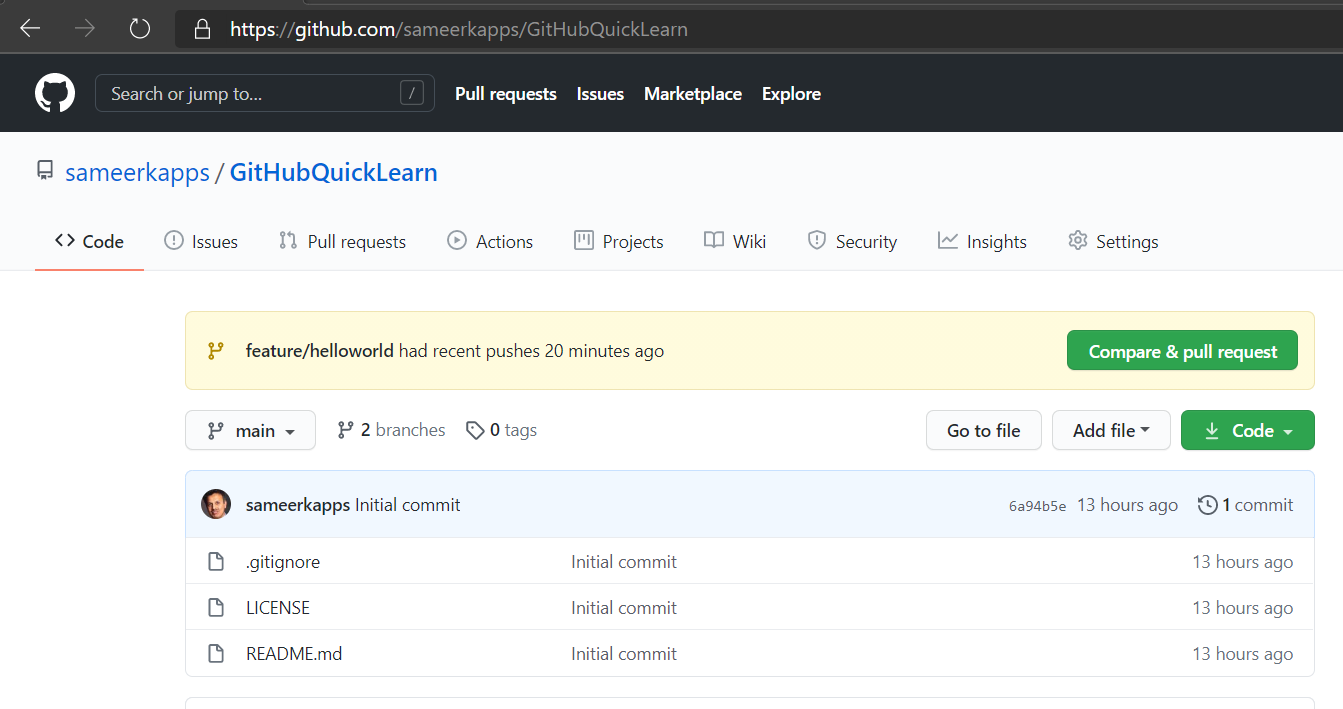
Task: Open the green Code dropdown
Action: (1247, 429)
